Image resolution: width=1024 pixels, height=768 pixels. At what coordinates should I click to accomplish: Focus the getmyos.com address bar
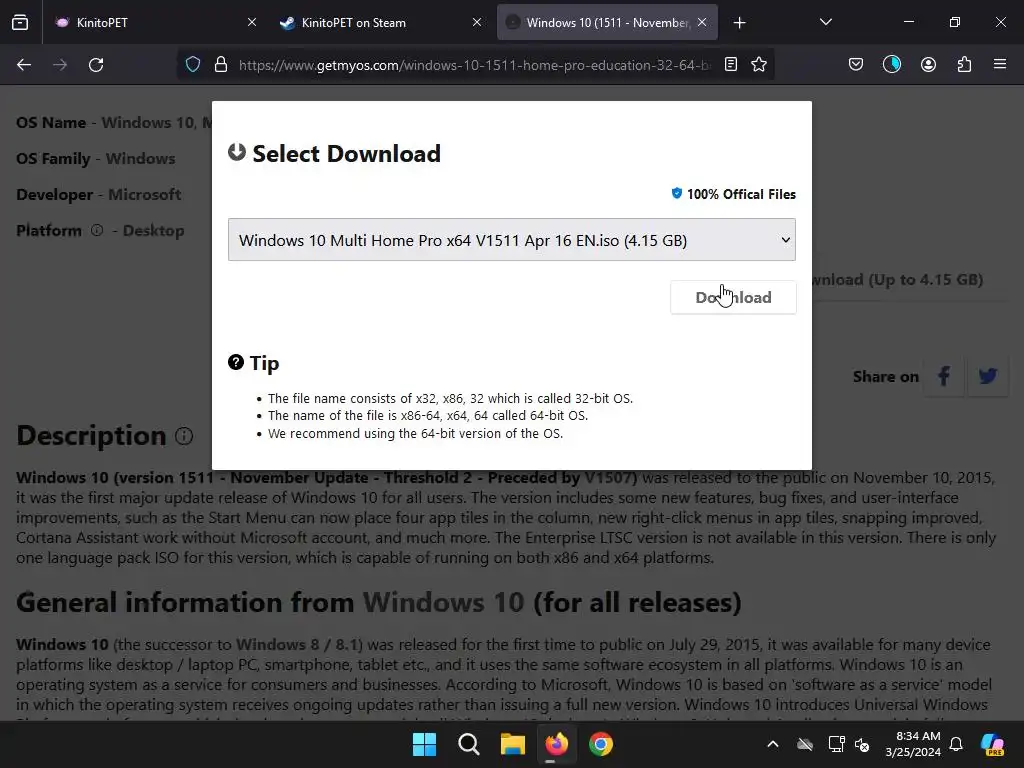coord(474,65)
